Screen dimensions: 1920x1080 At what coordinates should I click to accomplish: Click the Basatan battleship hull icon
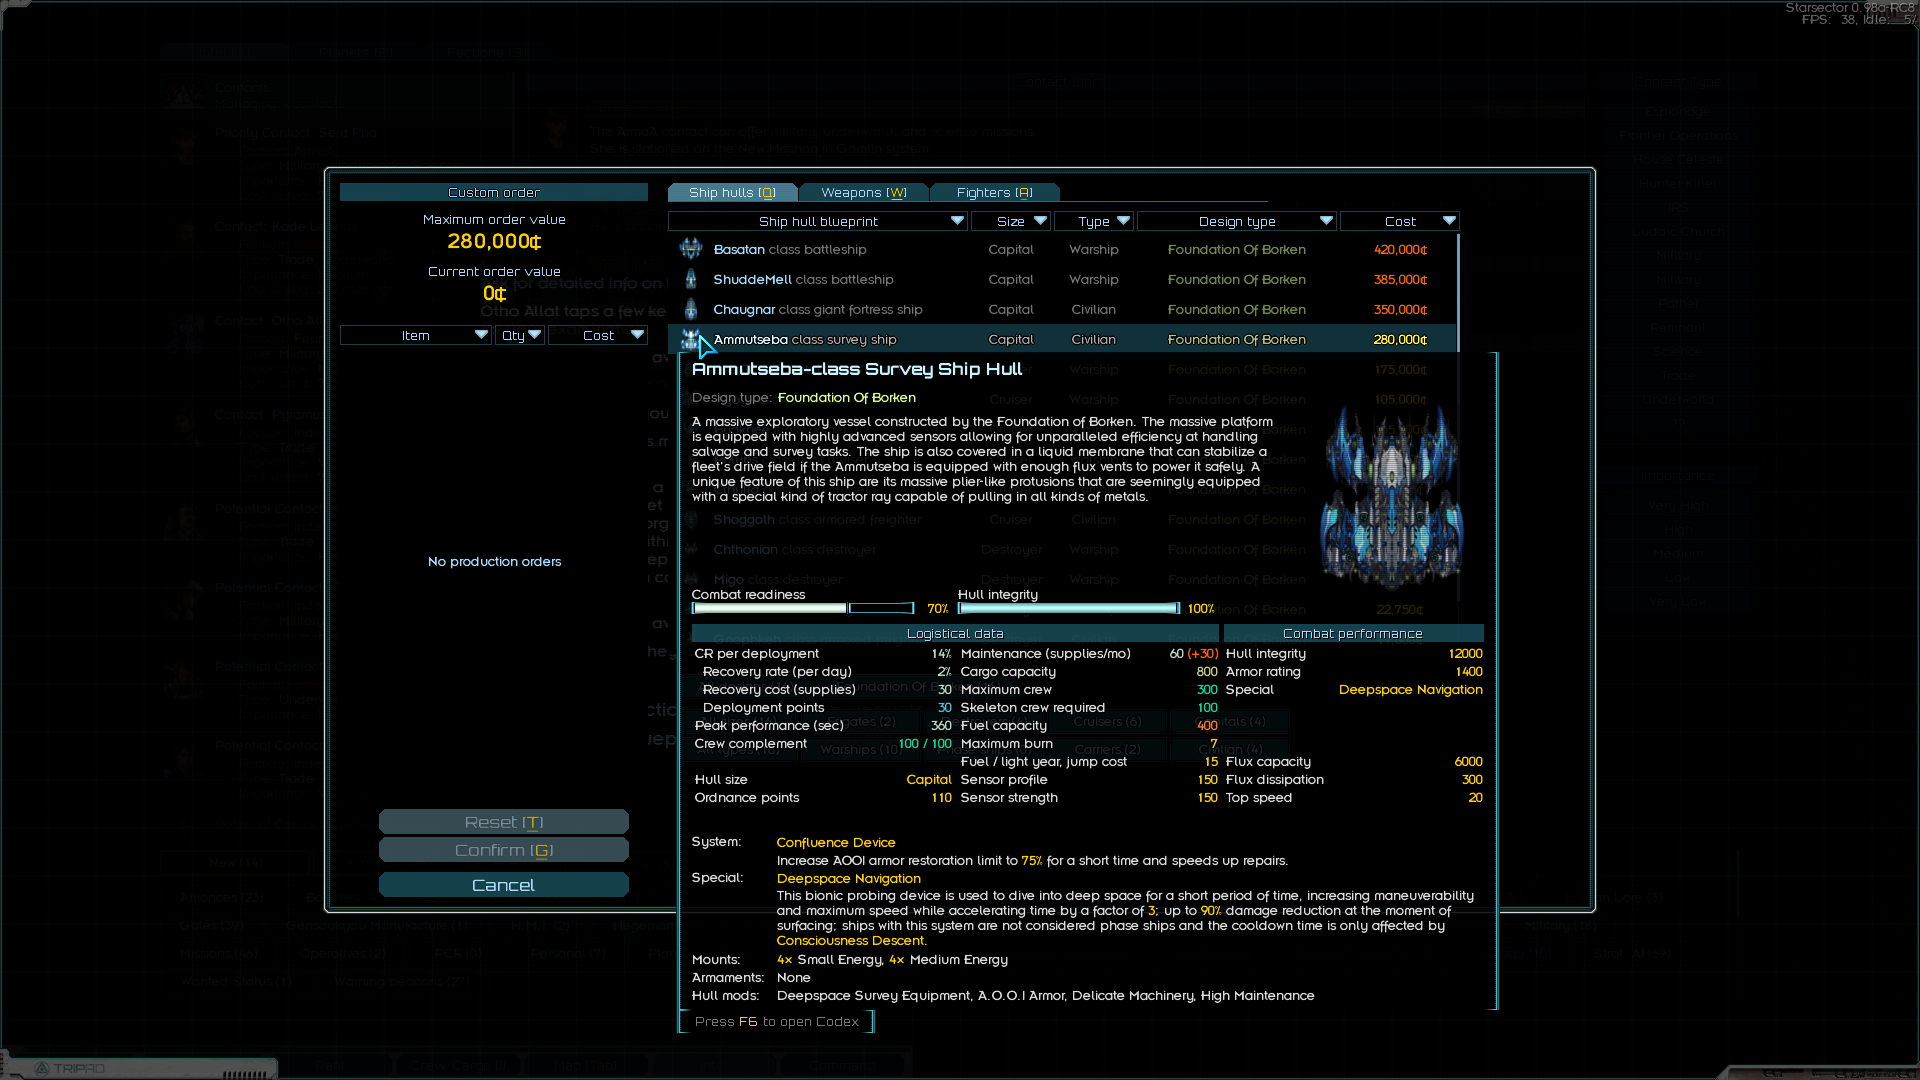(690, 249)
